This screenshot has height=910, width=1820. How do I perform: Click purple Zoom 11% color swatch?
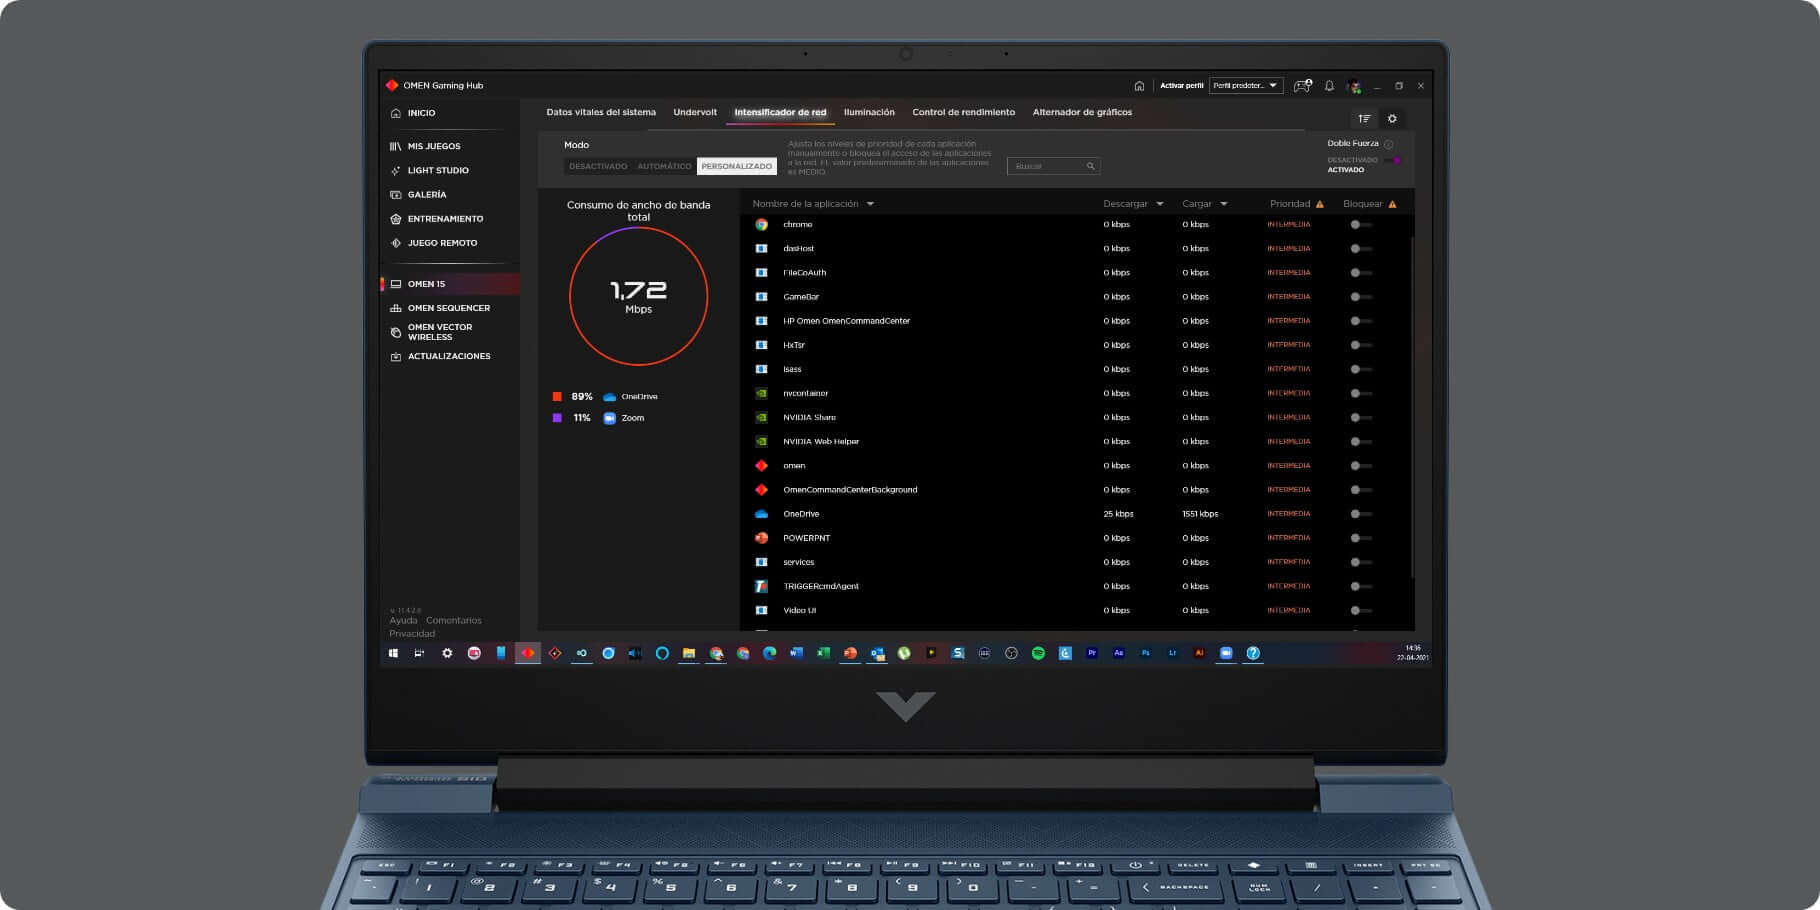click(x=557, y=418)
